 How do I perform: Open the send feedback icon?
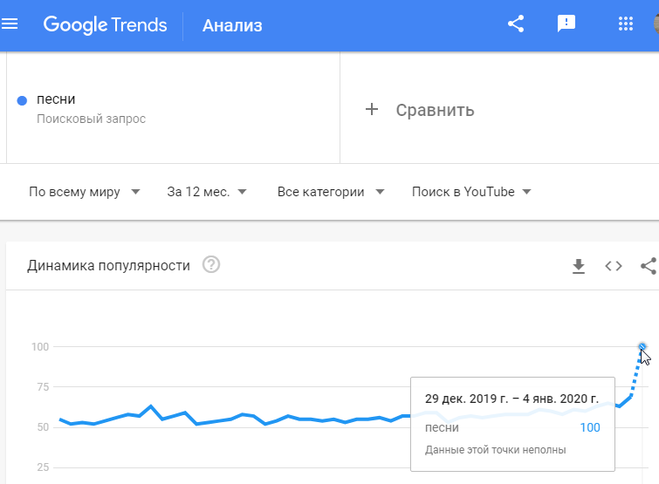click(x=566, y=24)
